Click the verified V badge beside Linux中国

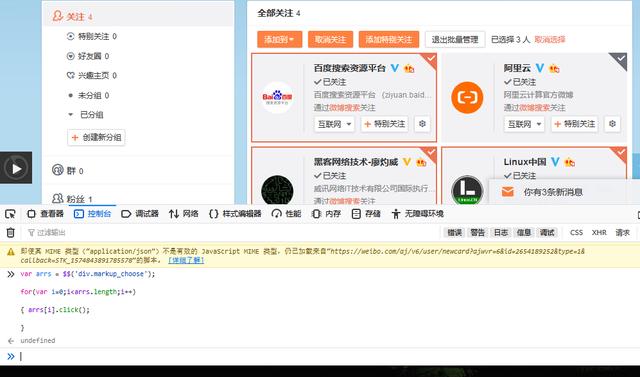pos(555,162)
